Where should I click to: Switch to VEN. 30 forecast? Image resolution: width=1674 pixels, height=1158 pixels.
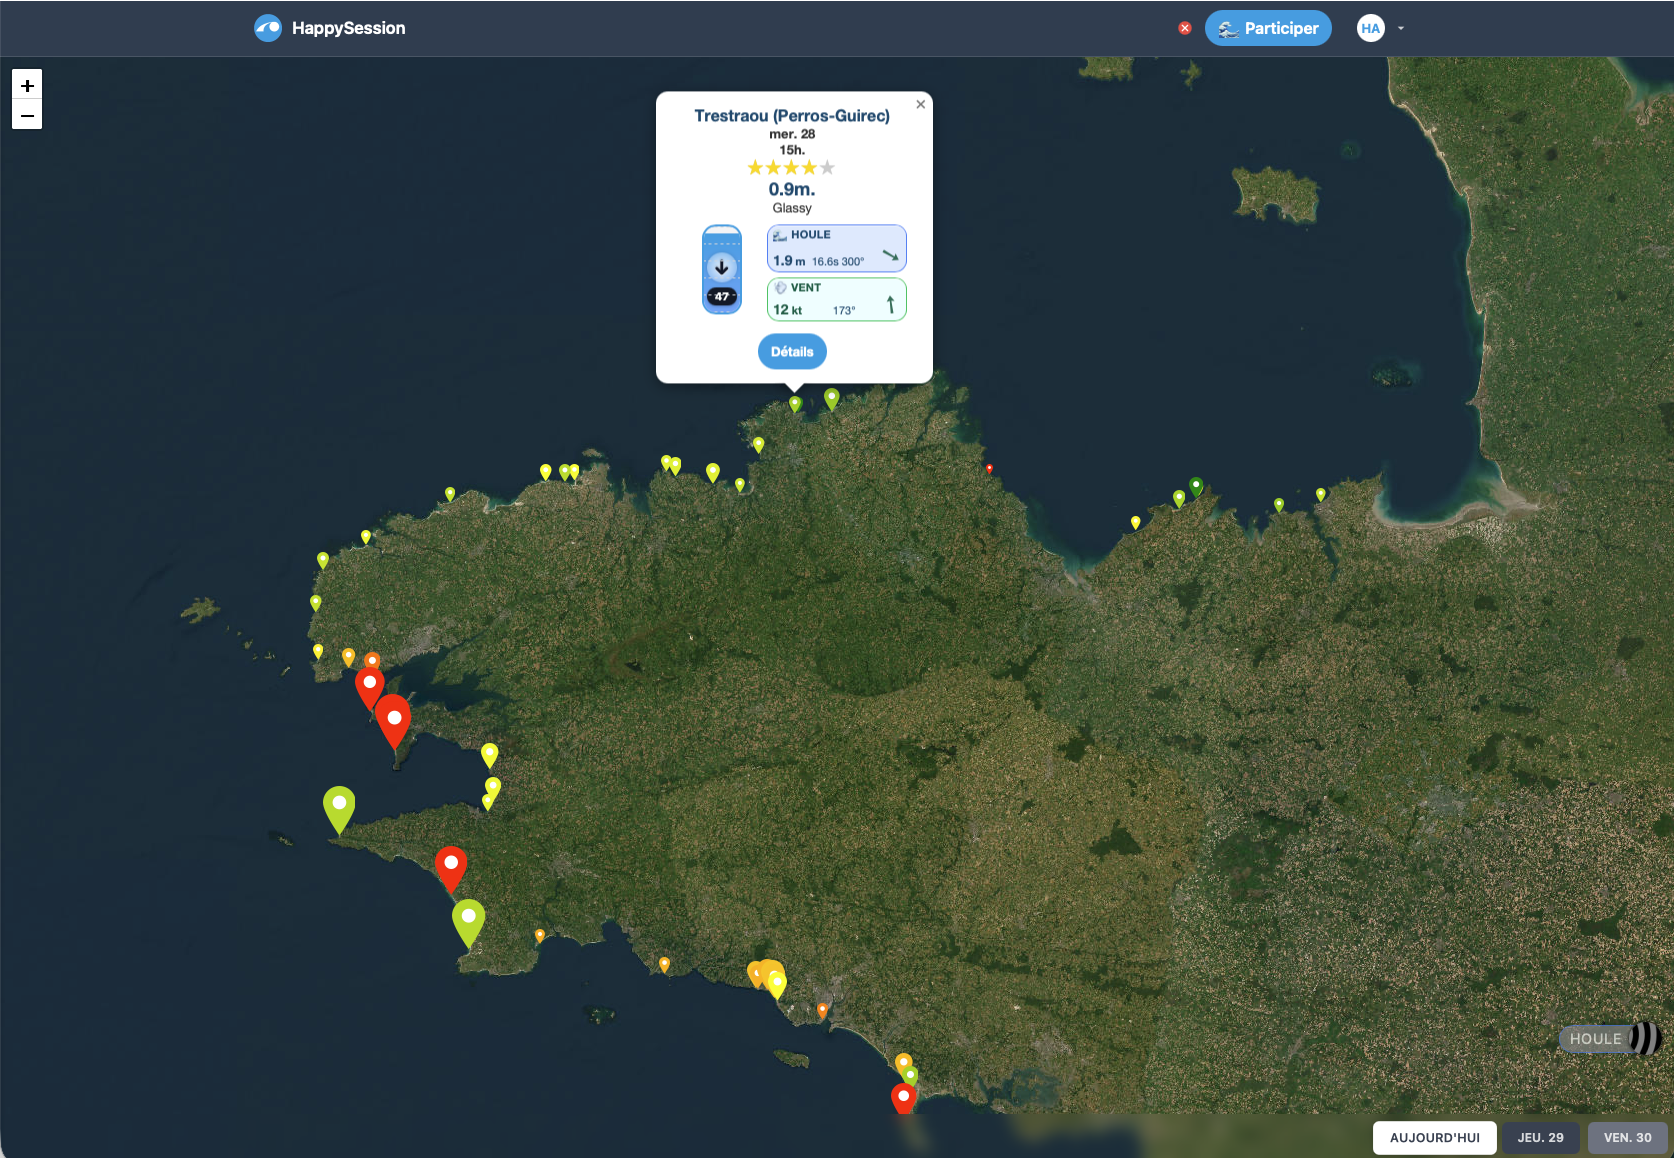pyautogui.click(x=1627, y=1138)
